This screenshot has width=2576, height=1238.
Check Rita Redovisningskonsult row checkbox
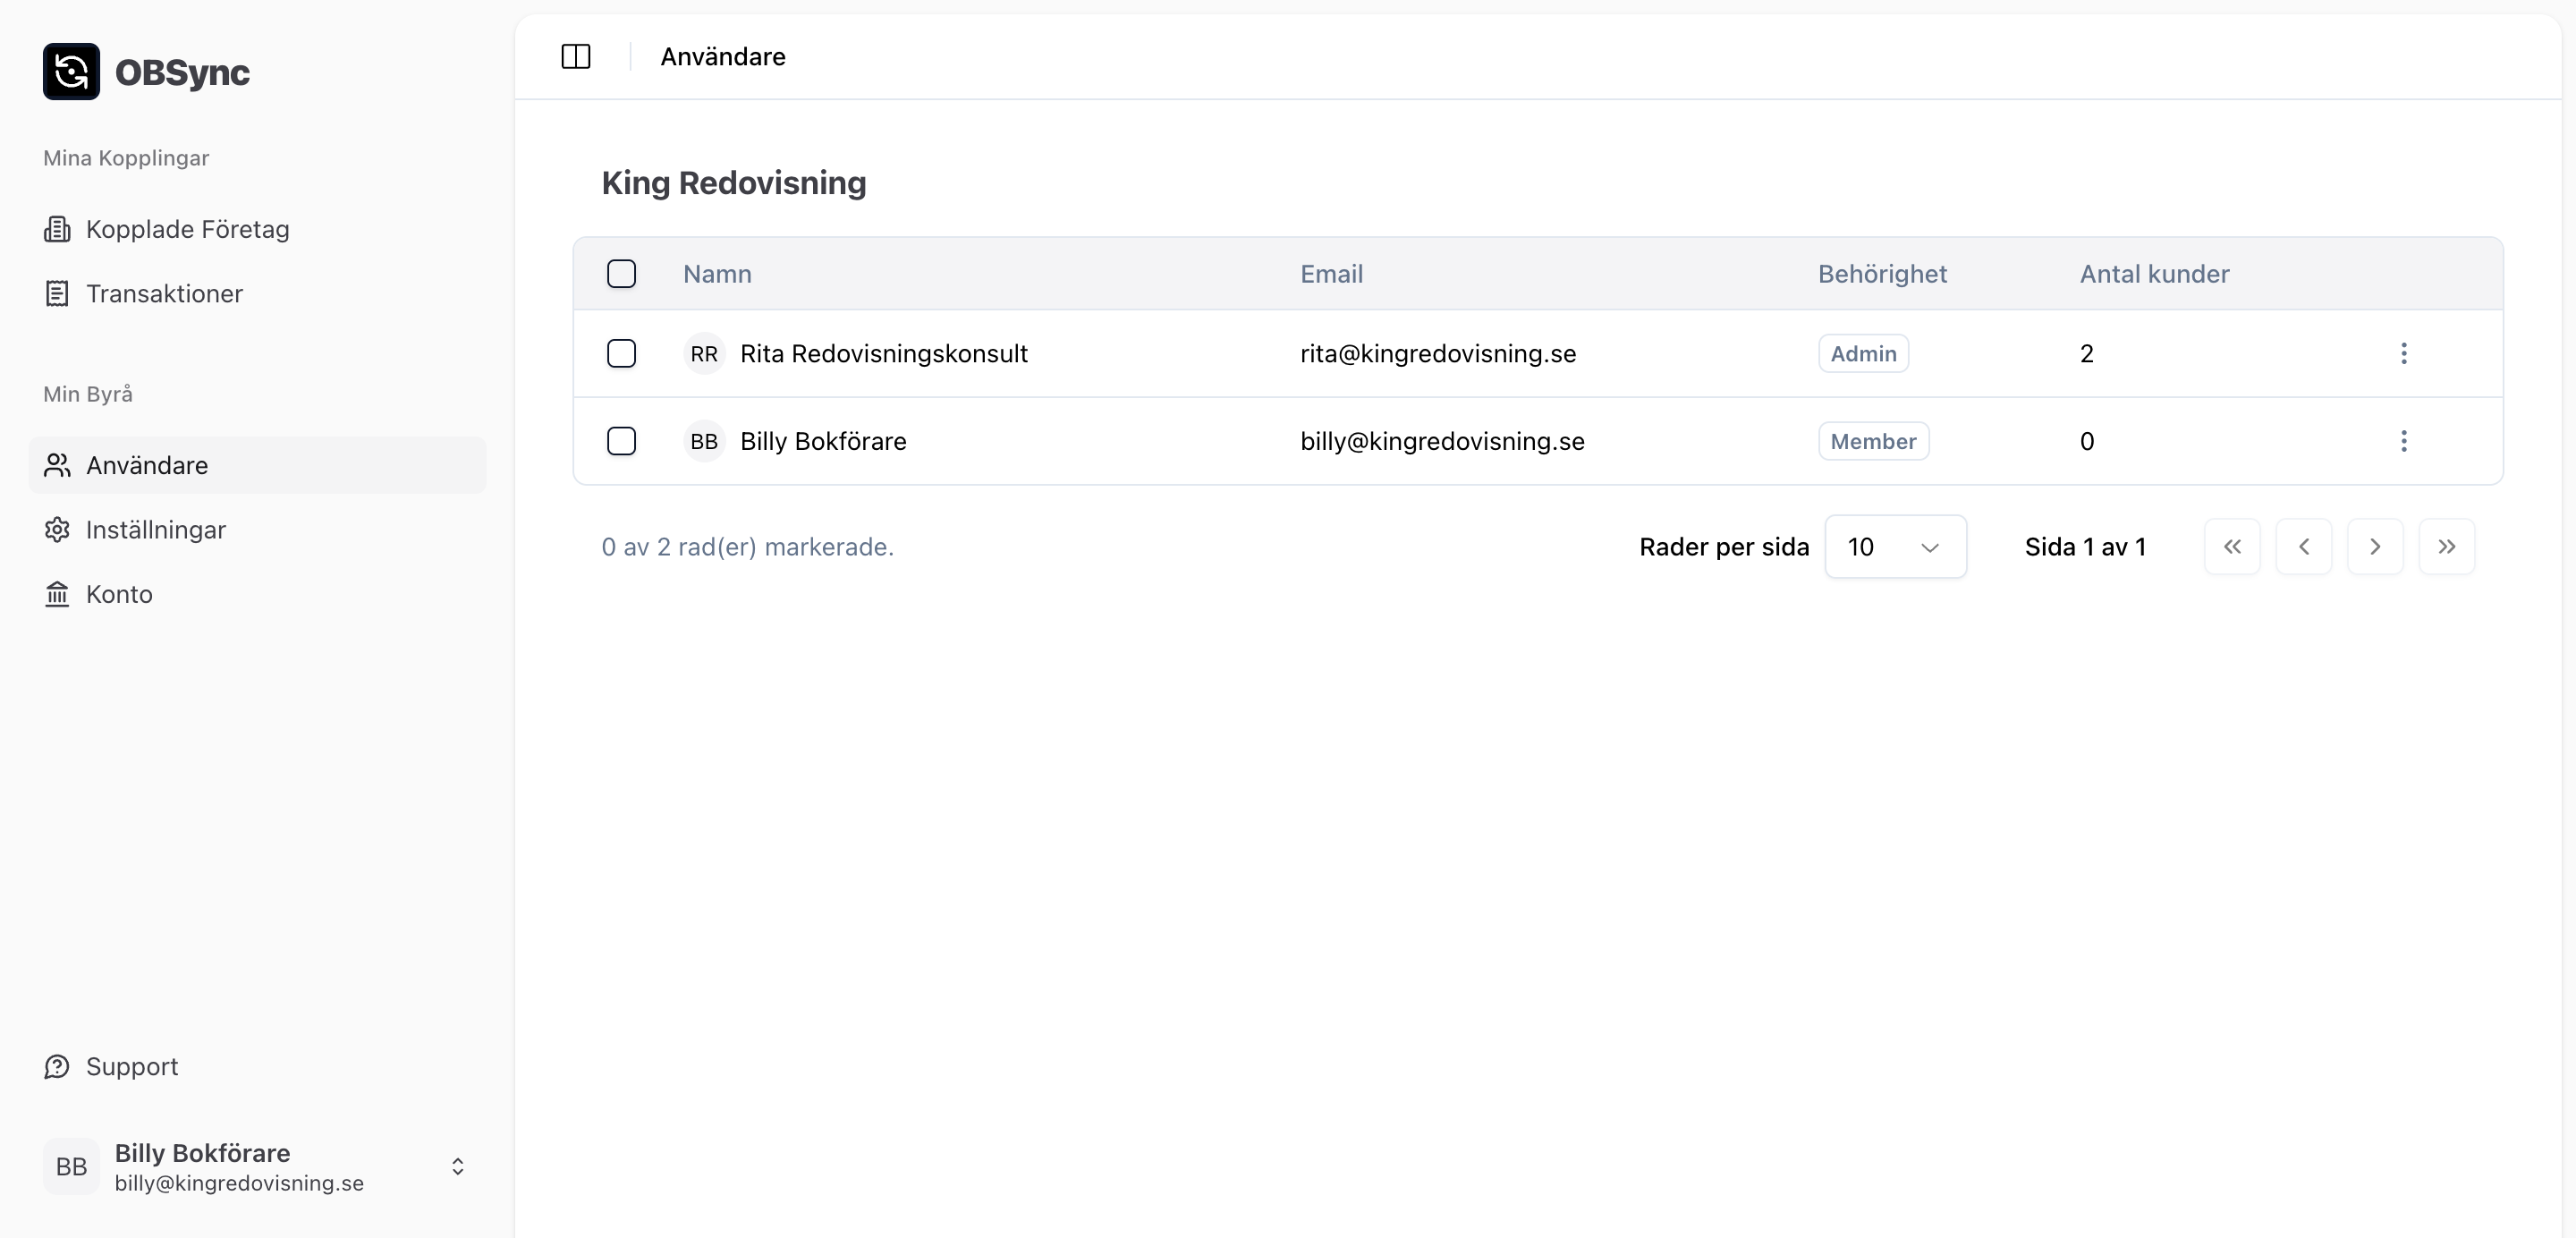[621, 353]
